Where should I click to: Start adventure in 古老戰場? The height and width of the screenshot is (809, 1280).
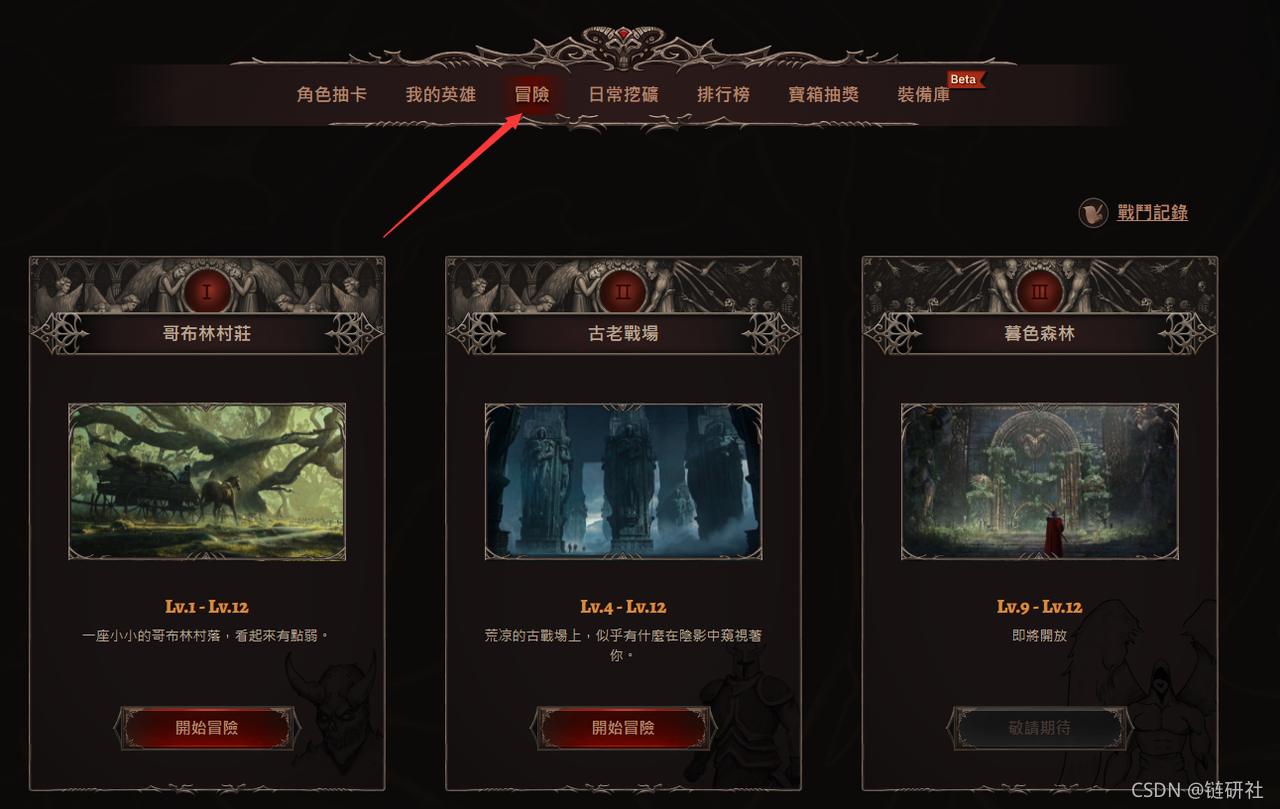point(624,728)
